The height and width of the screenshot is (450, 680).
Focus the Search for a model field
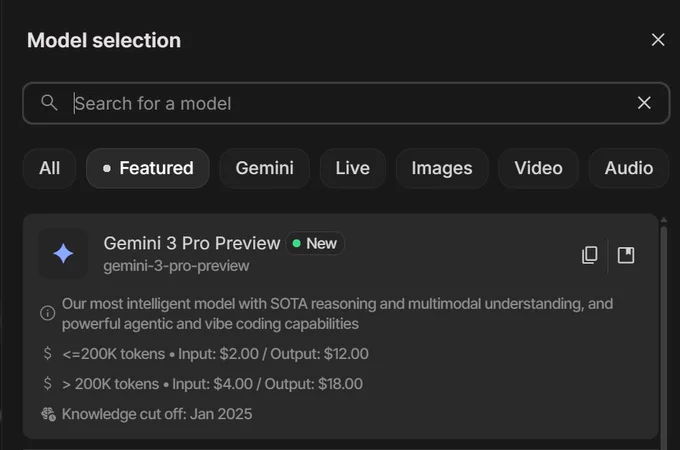pyautogui.click(x=346, y=103)
